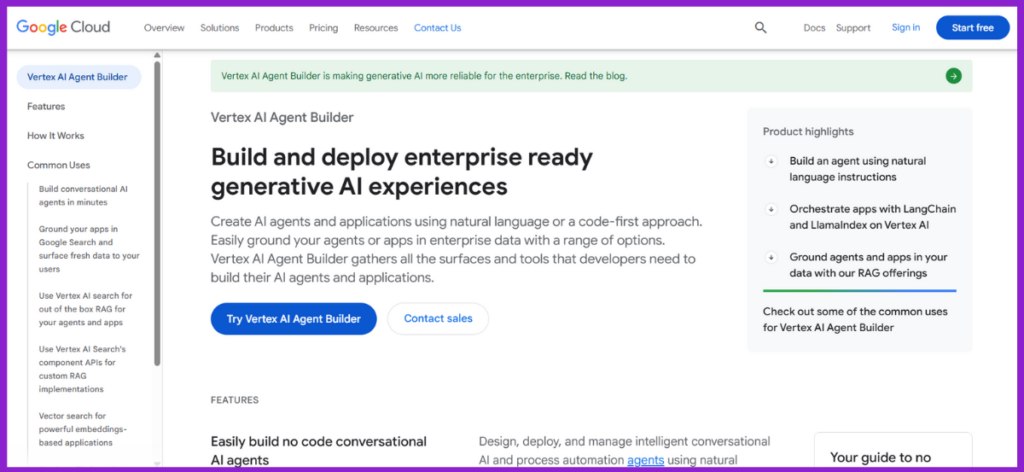Open the search magnifier icon
This screenshot has height=472, width=1024.
click(760, 27)
